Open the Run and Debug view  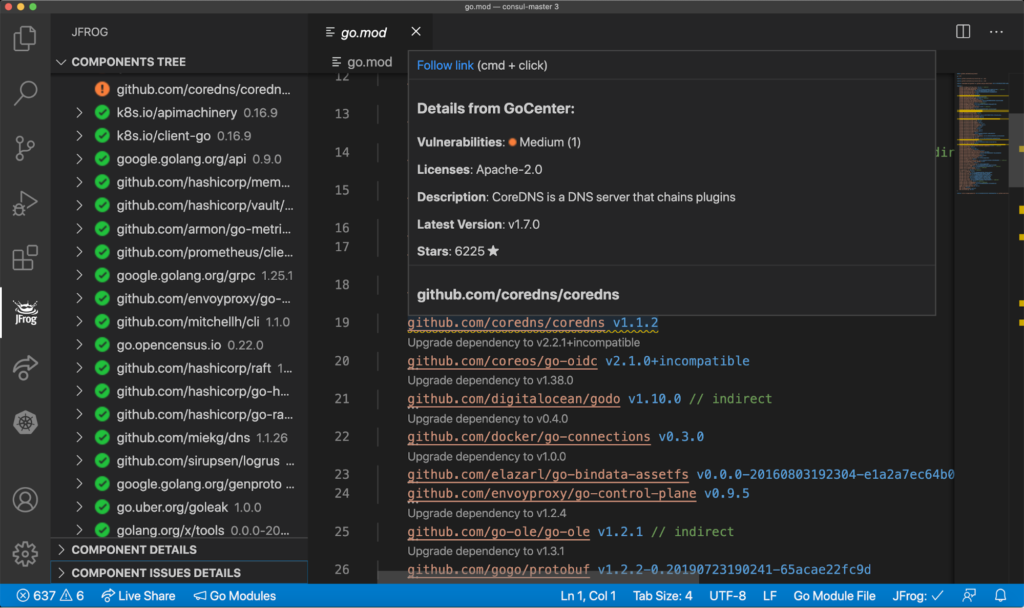(25, 204)
